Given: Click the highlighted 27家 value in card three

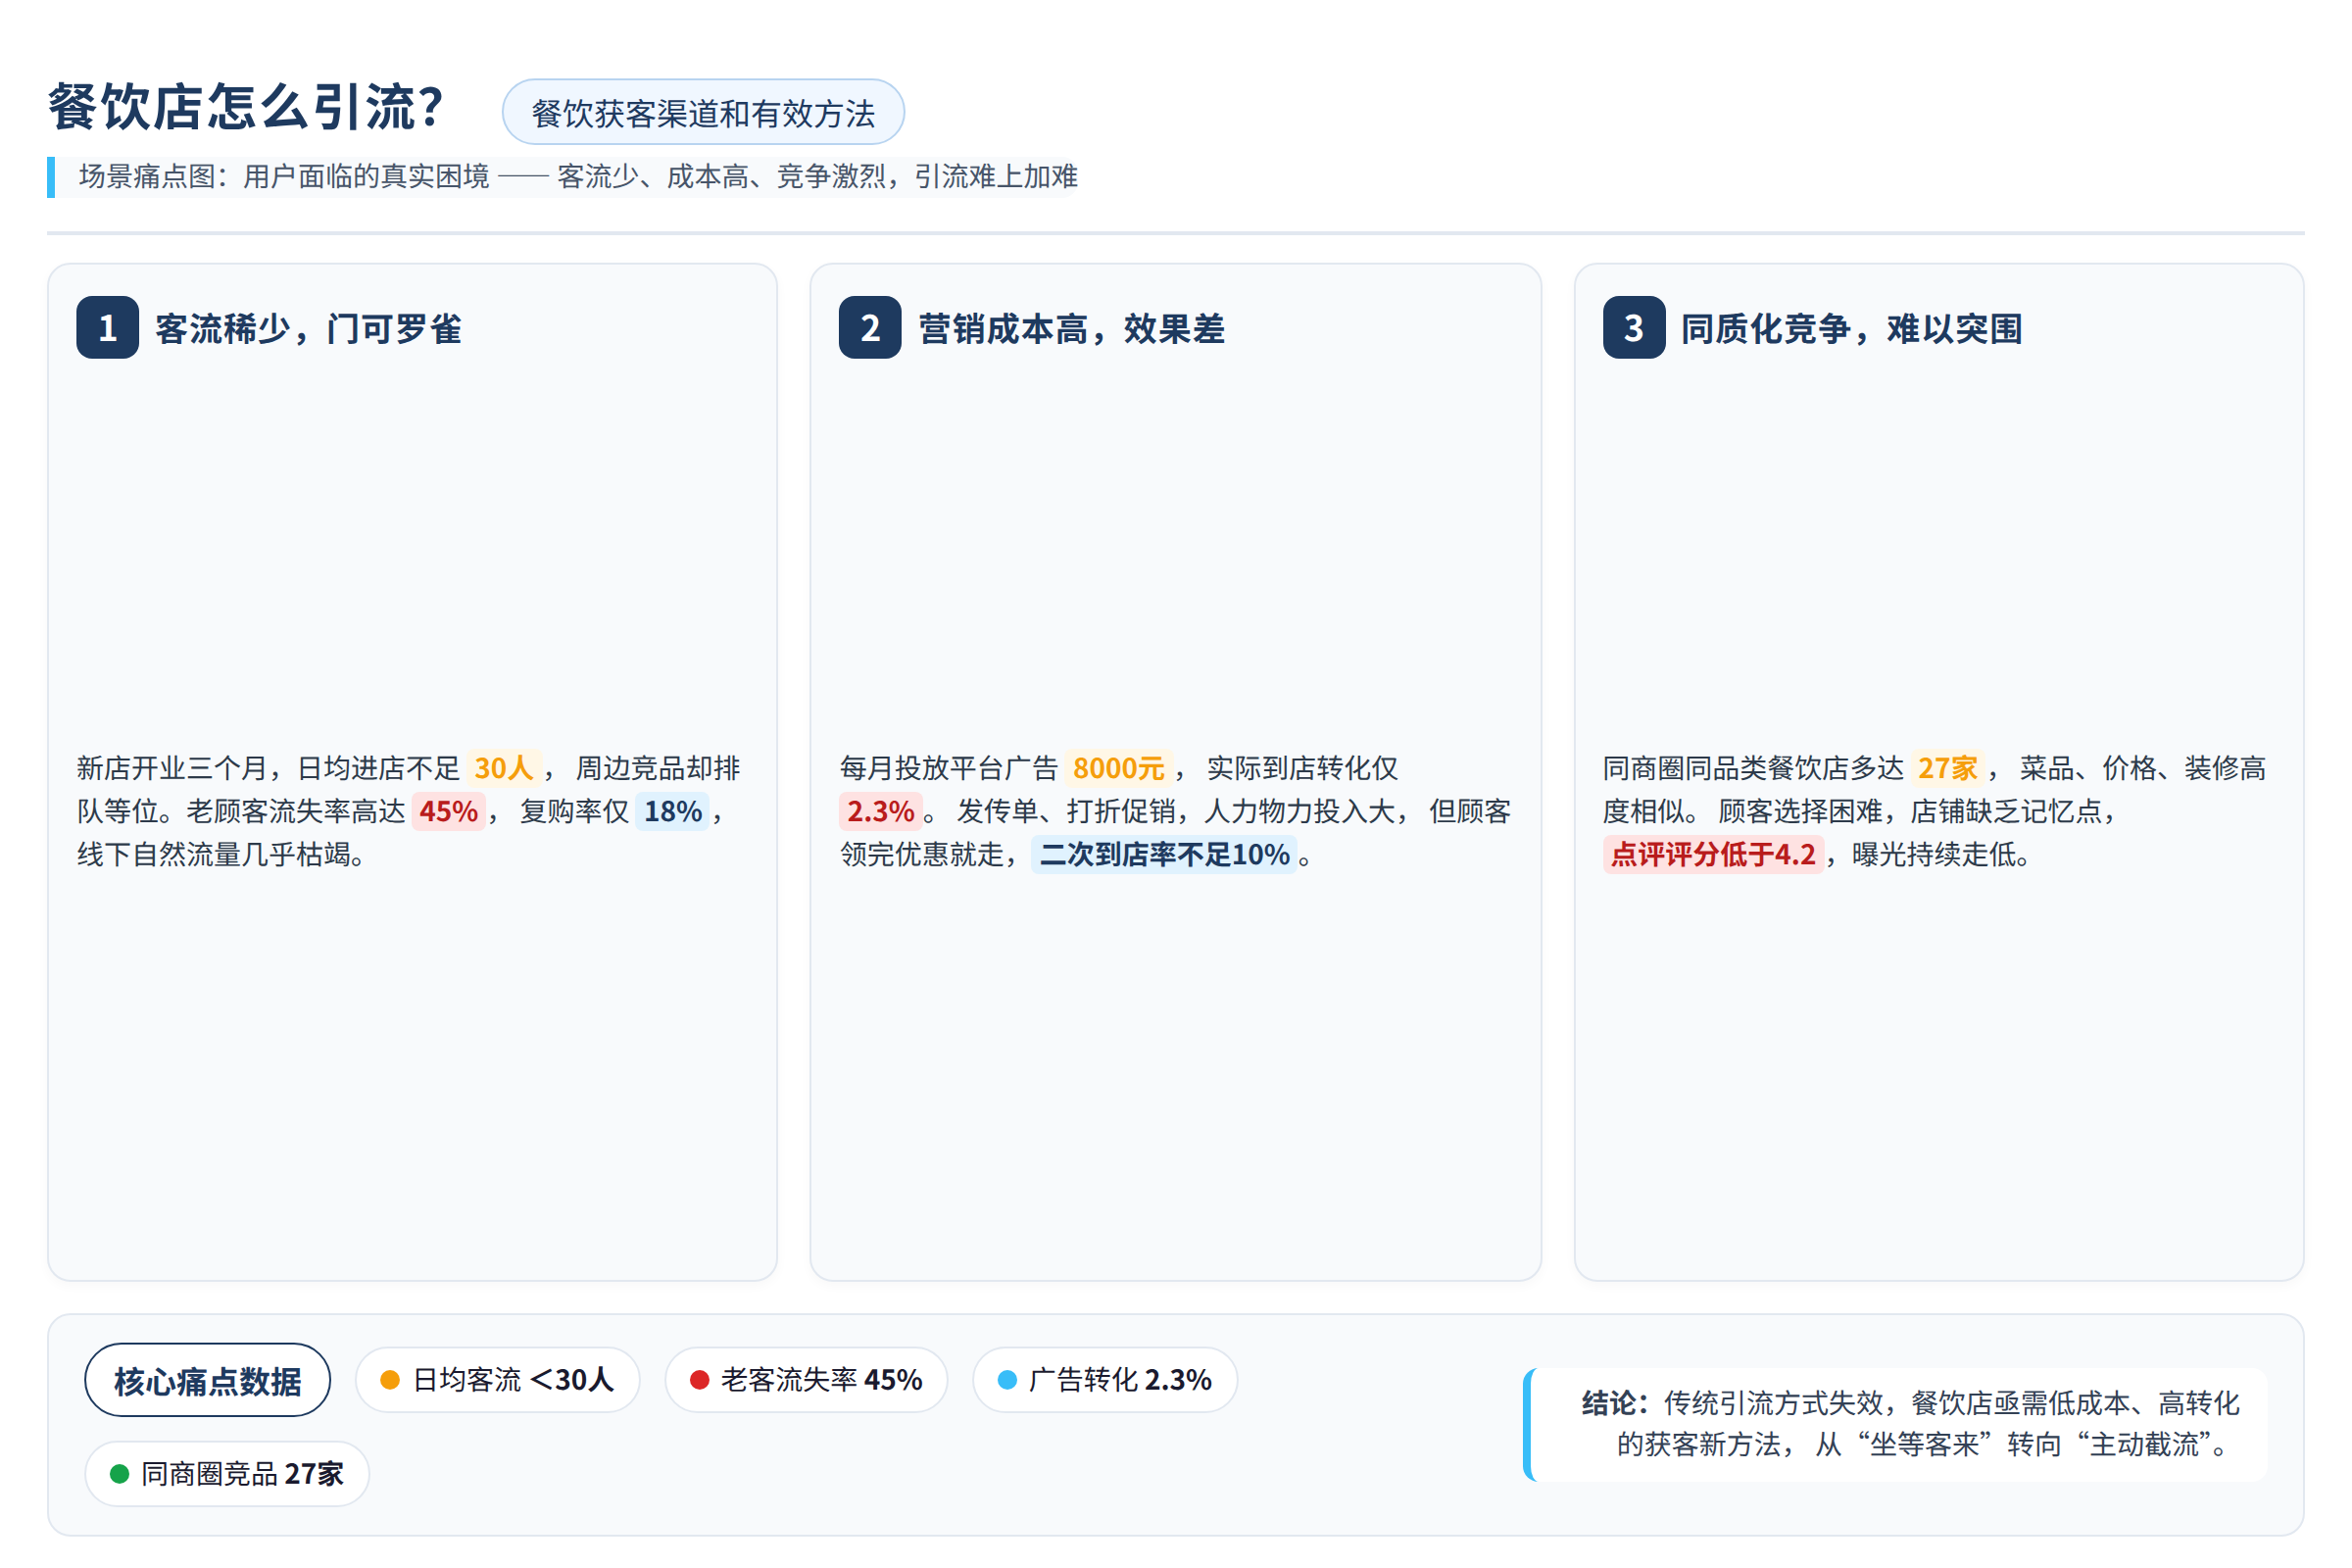Looking at the screenshot, I should (x=1947, y=768).
